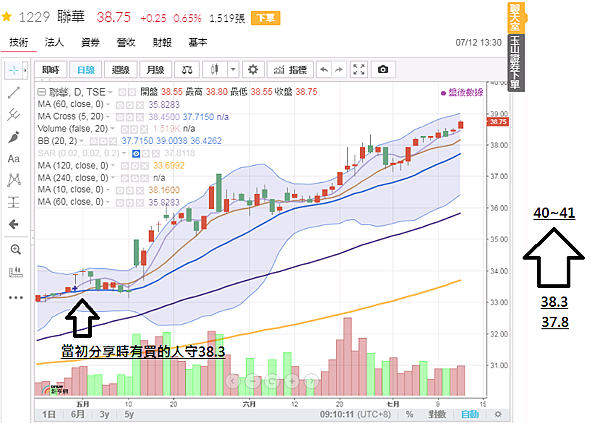
Task: Click the magnifier zoom-in tool
Action: (15, 249)
